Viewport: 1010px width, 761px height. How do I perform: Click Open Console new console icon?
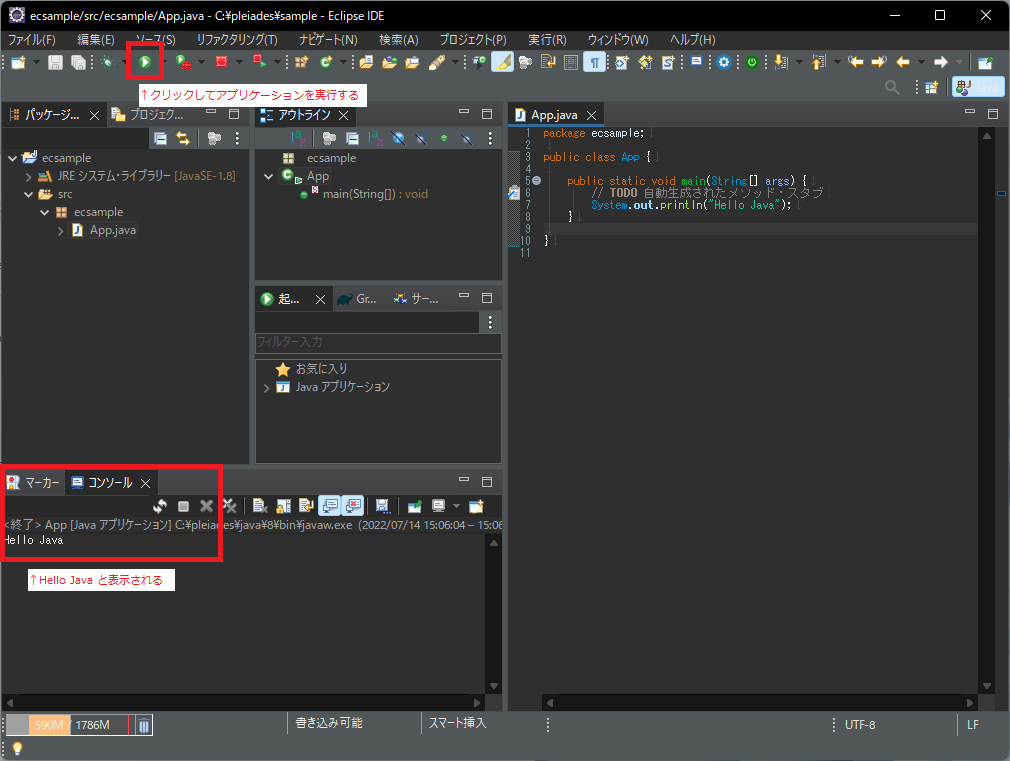point(476,506)
